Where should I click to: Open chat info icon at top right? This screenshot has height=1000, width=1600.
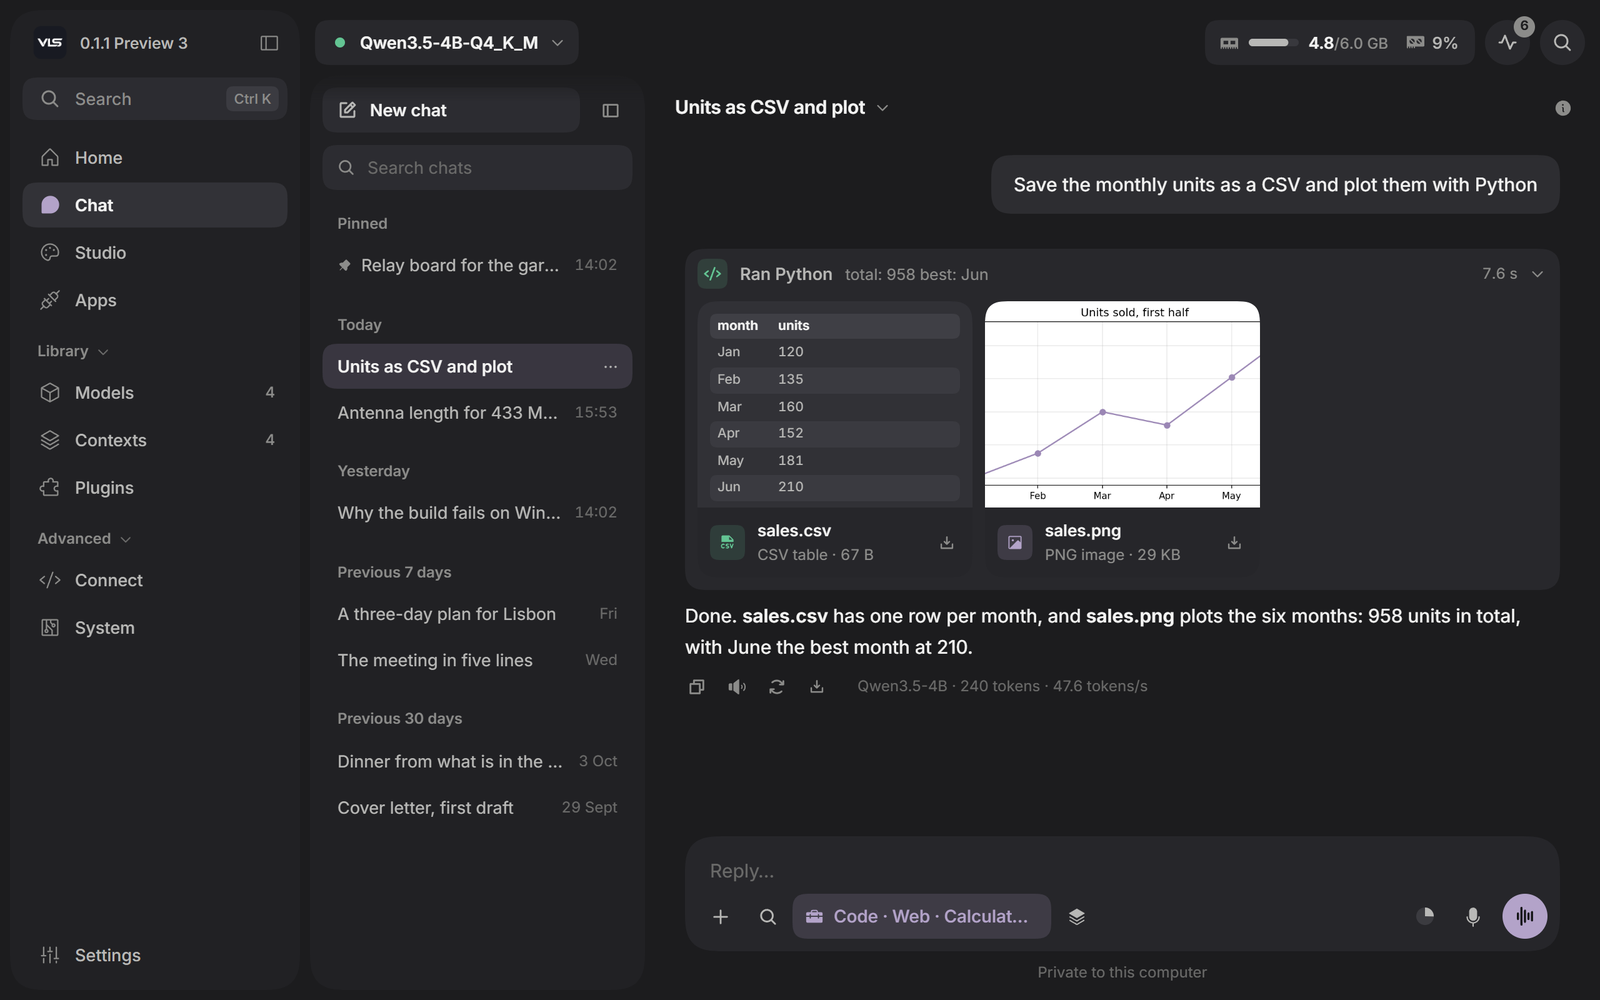1563,108
